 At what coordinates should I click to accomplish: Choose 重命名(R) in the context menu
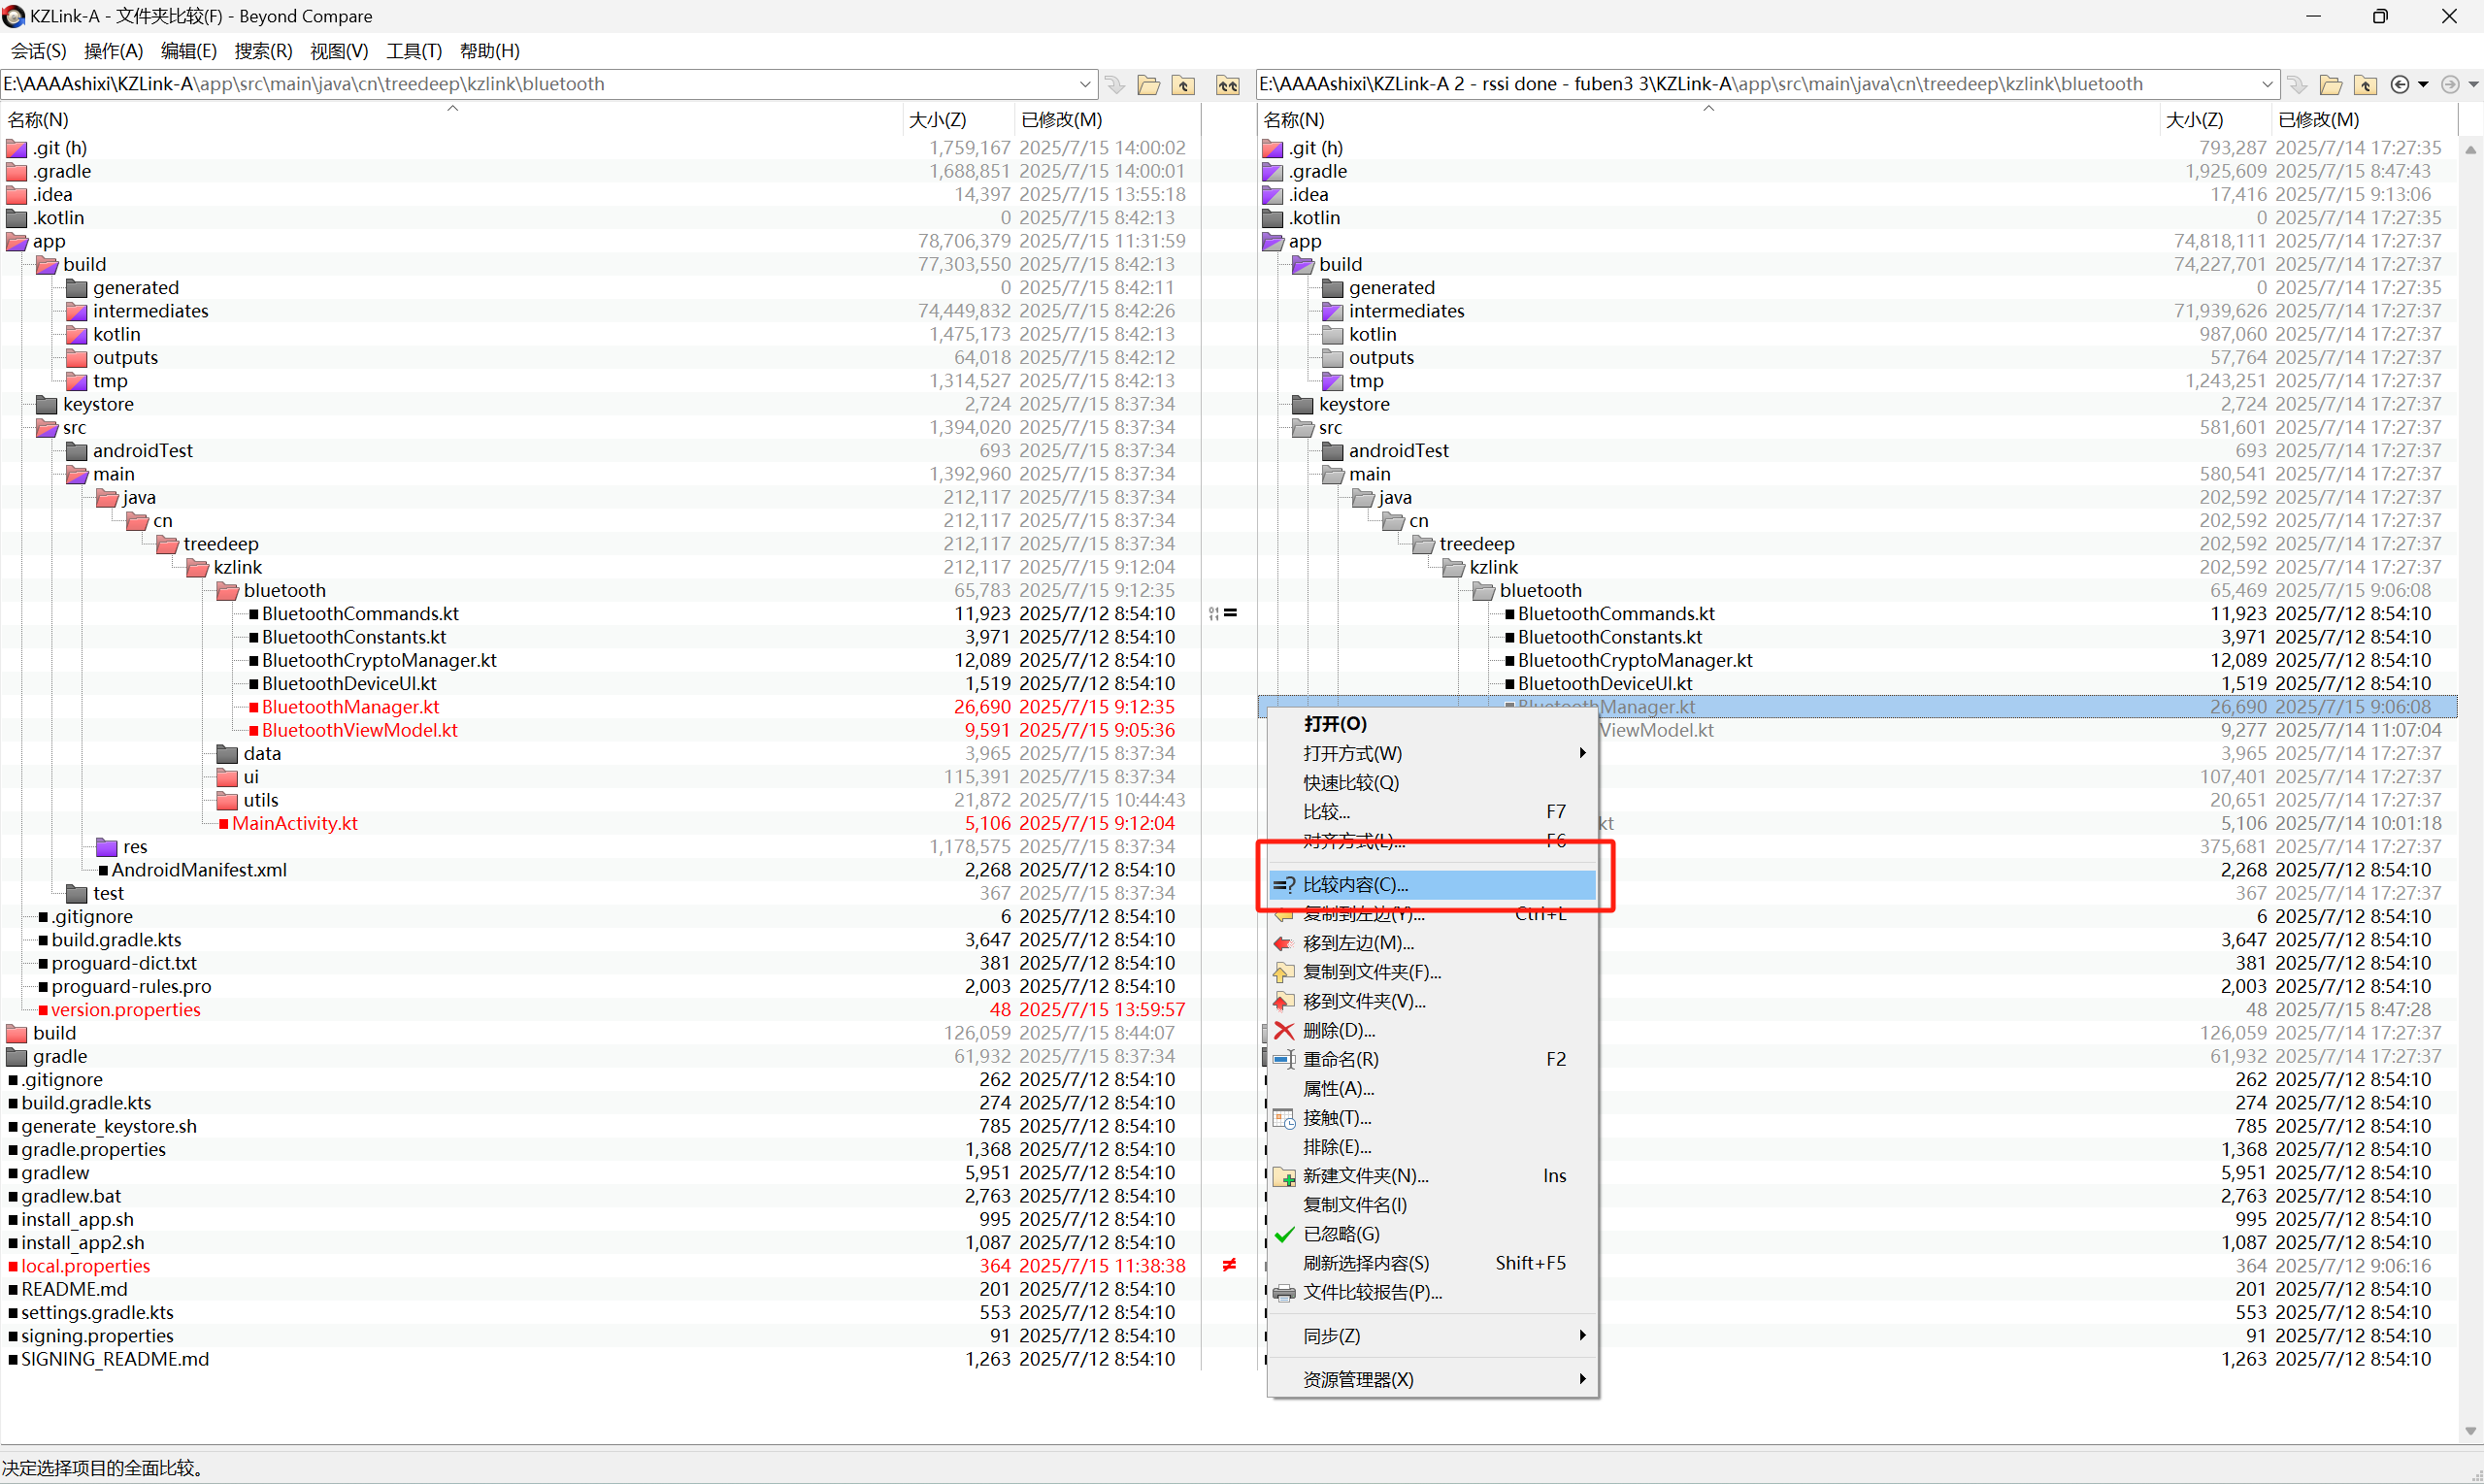[x=1431, y=1058]
